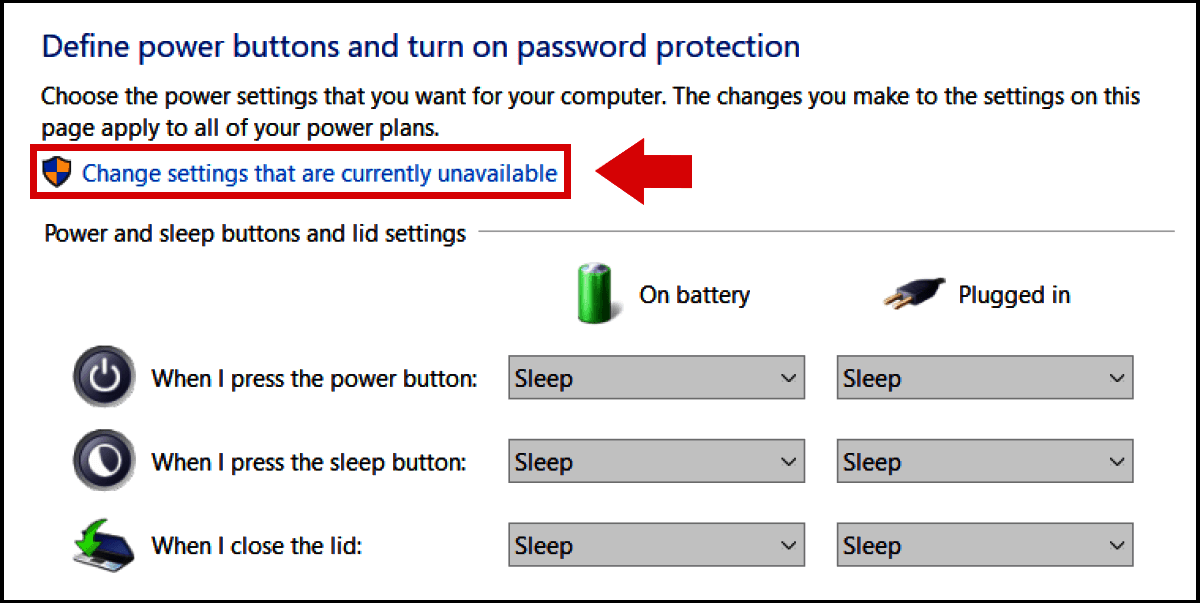Open Change settings that are currently unavailable

(x=319, y=172)
